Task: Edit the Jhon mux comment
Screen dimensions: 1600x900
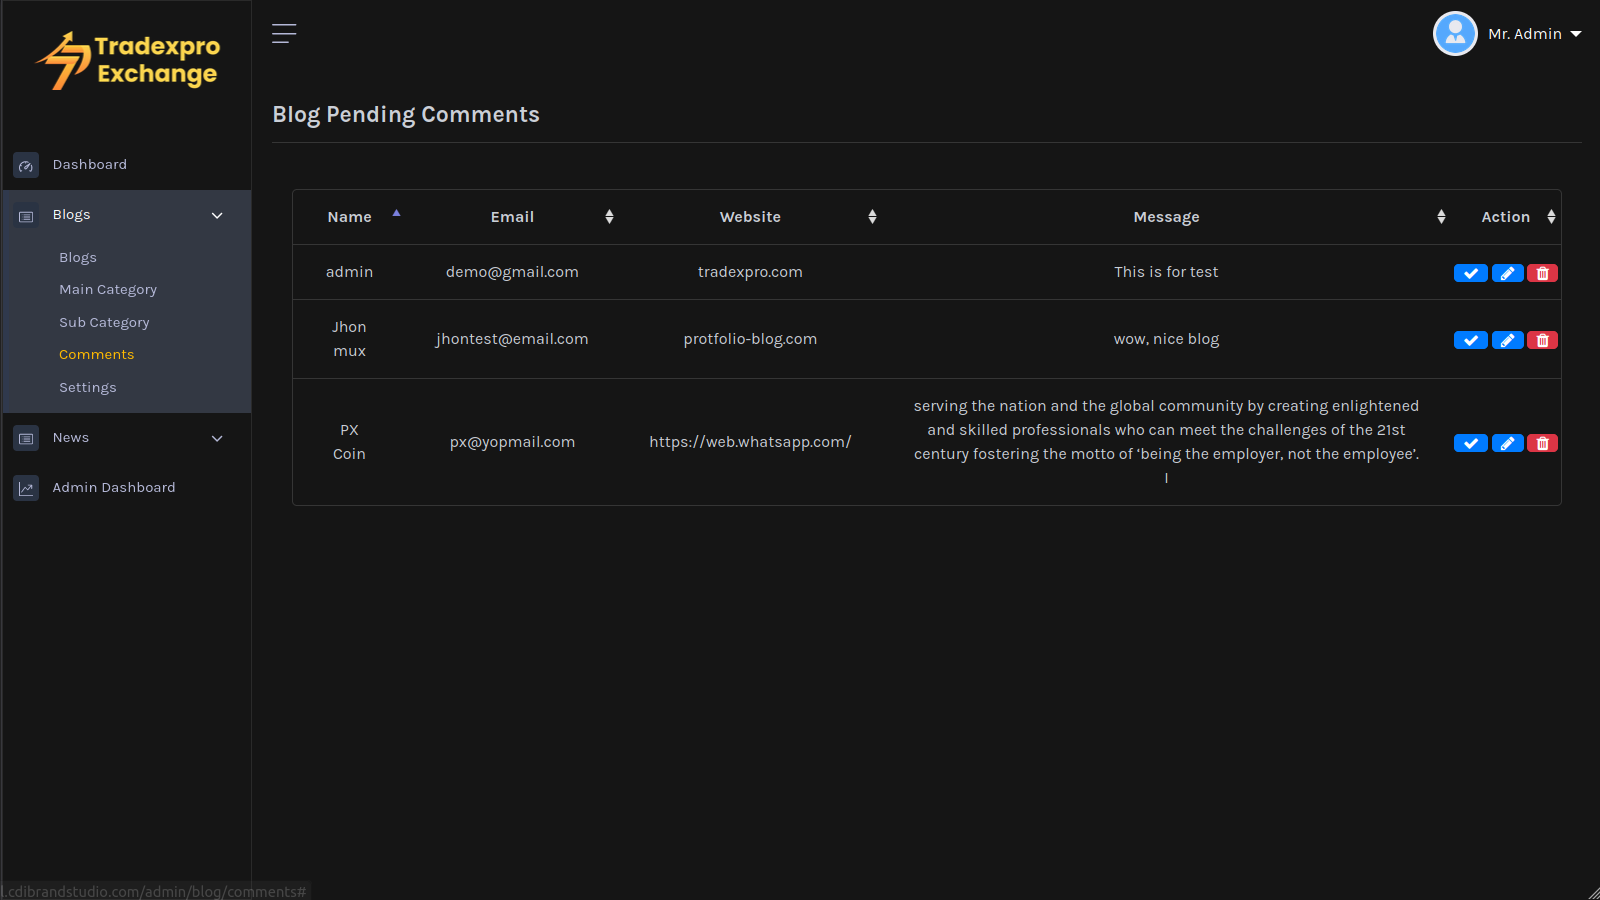Action: coord(1507,340)
